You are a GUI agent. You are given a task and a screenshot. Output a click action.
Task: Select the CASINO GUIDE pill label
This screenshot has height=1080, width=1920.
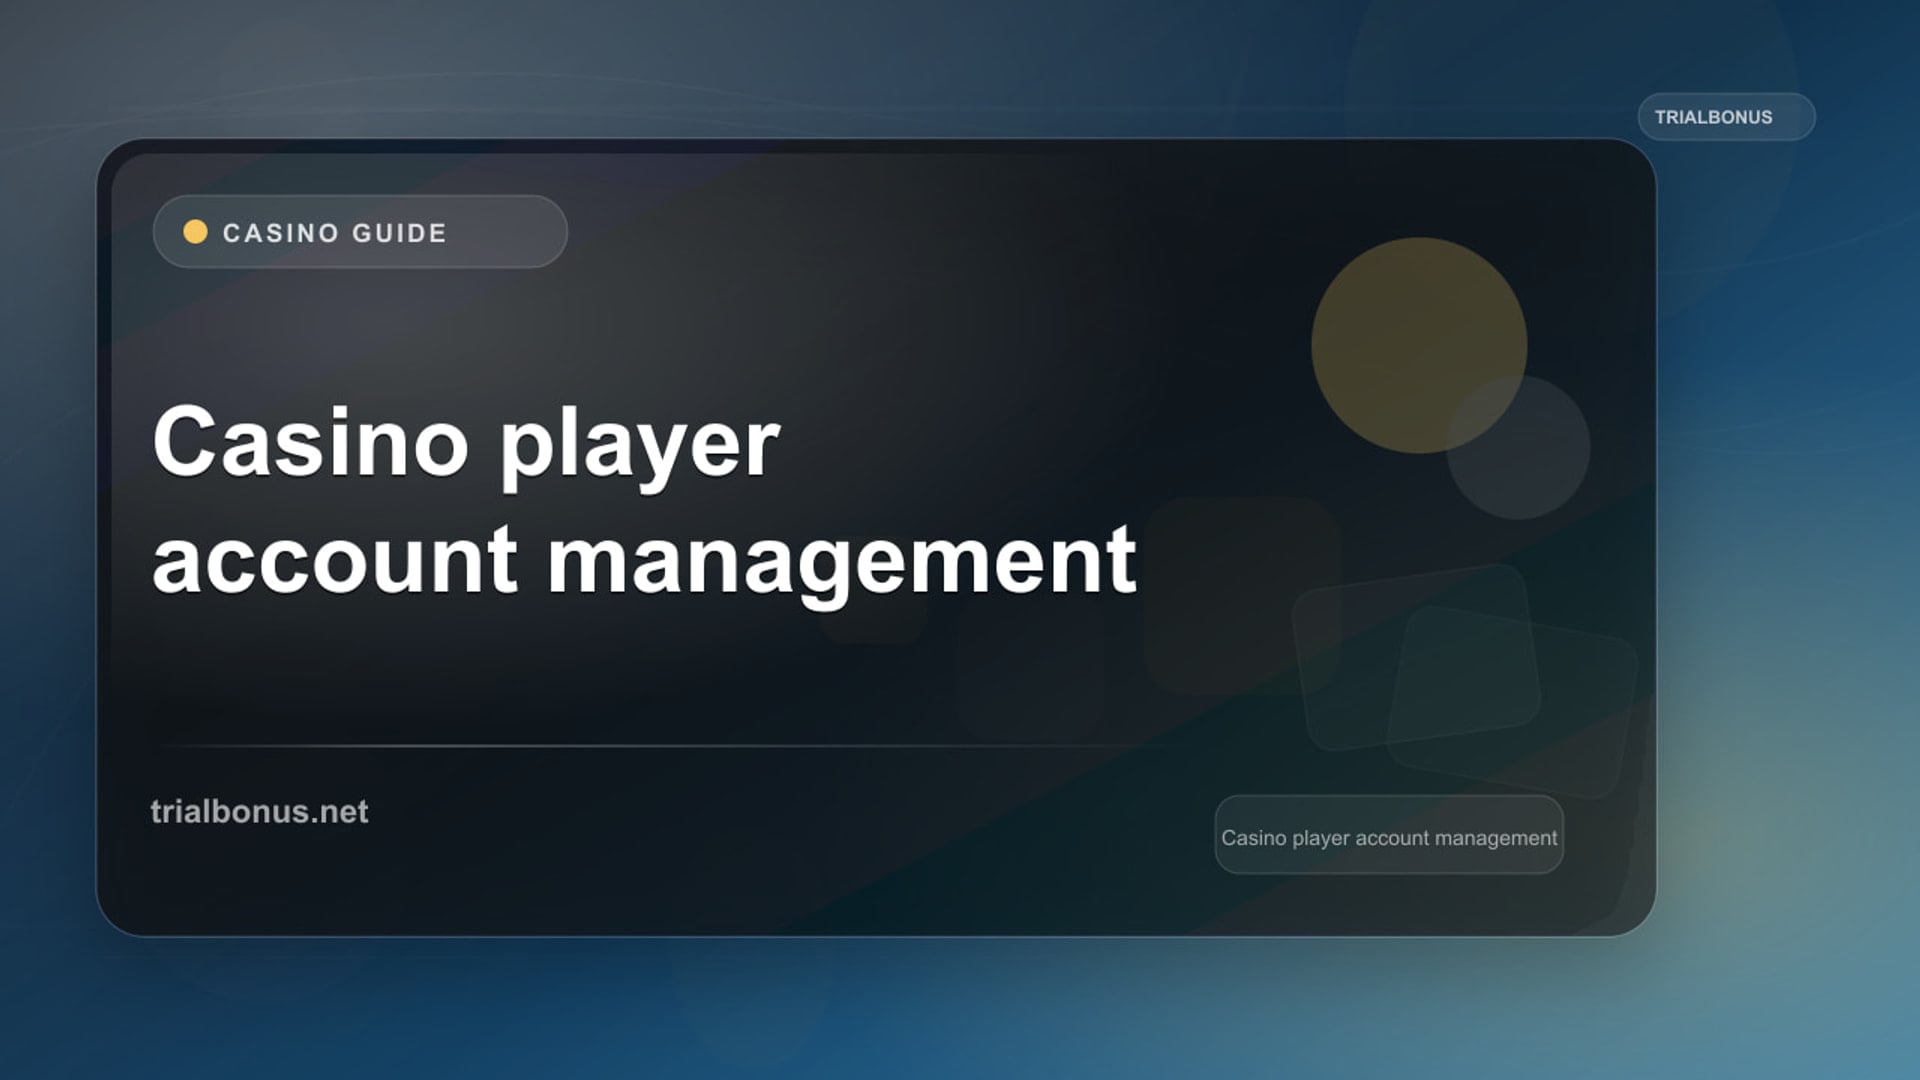[360, 232]
